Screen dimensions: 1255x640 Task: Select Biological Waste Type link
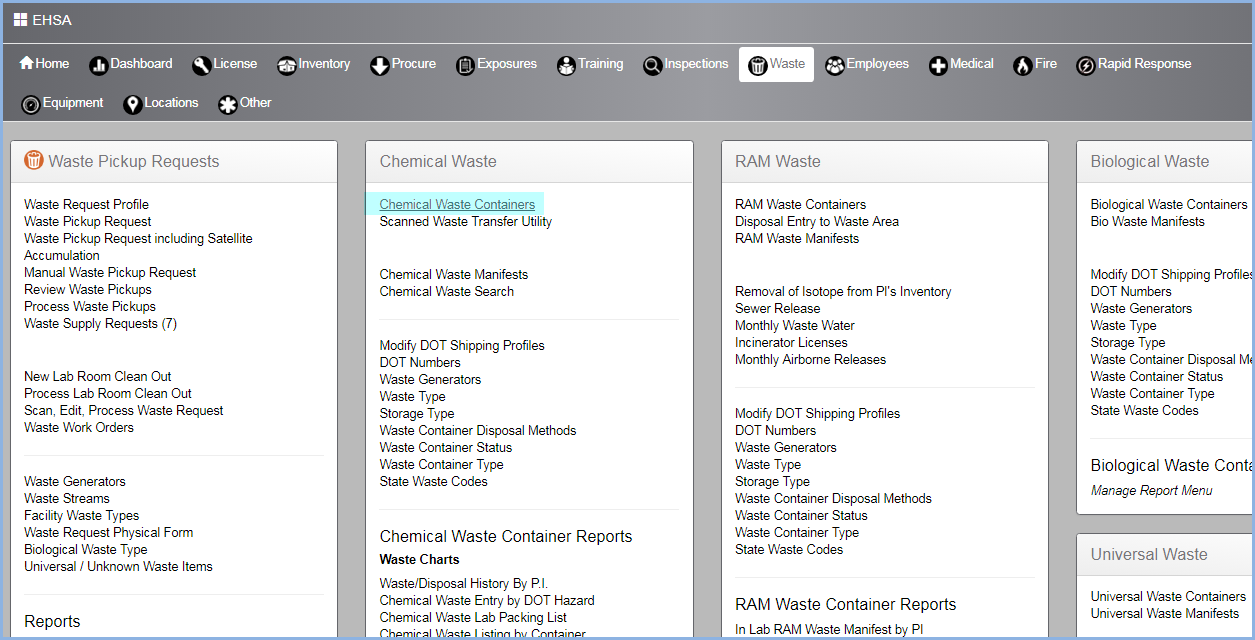tap(86, 550)
